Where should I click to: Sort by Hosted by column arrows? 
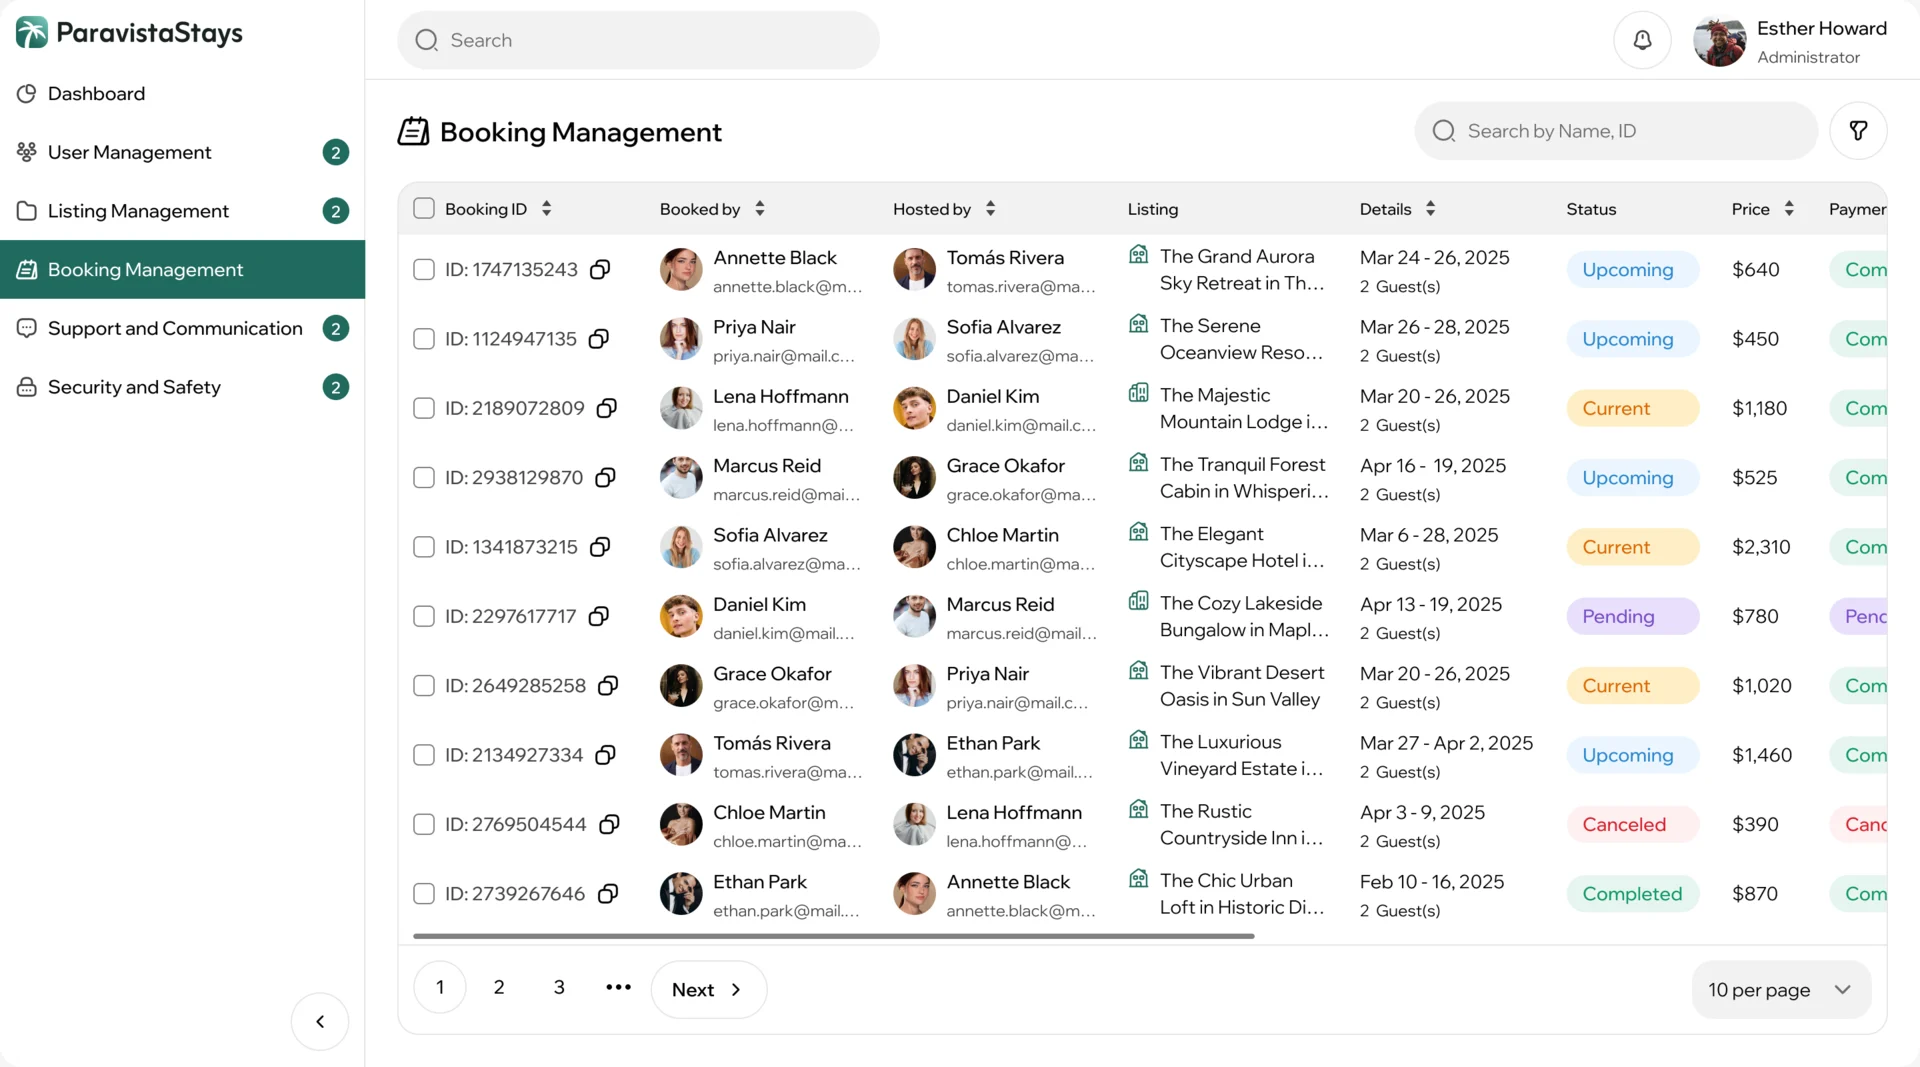(990, 209)
